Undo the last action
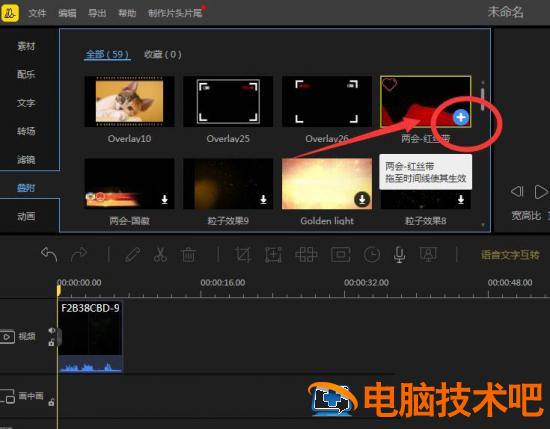The image size is (550, 429). 49,254
